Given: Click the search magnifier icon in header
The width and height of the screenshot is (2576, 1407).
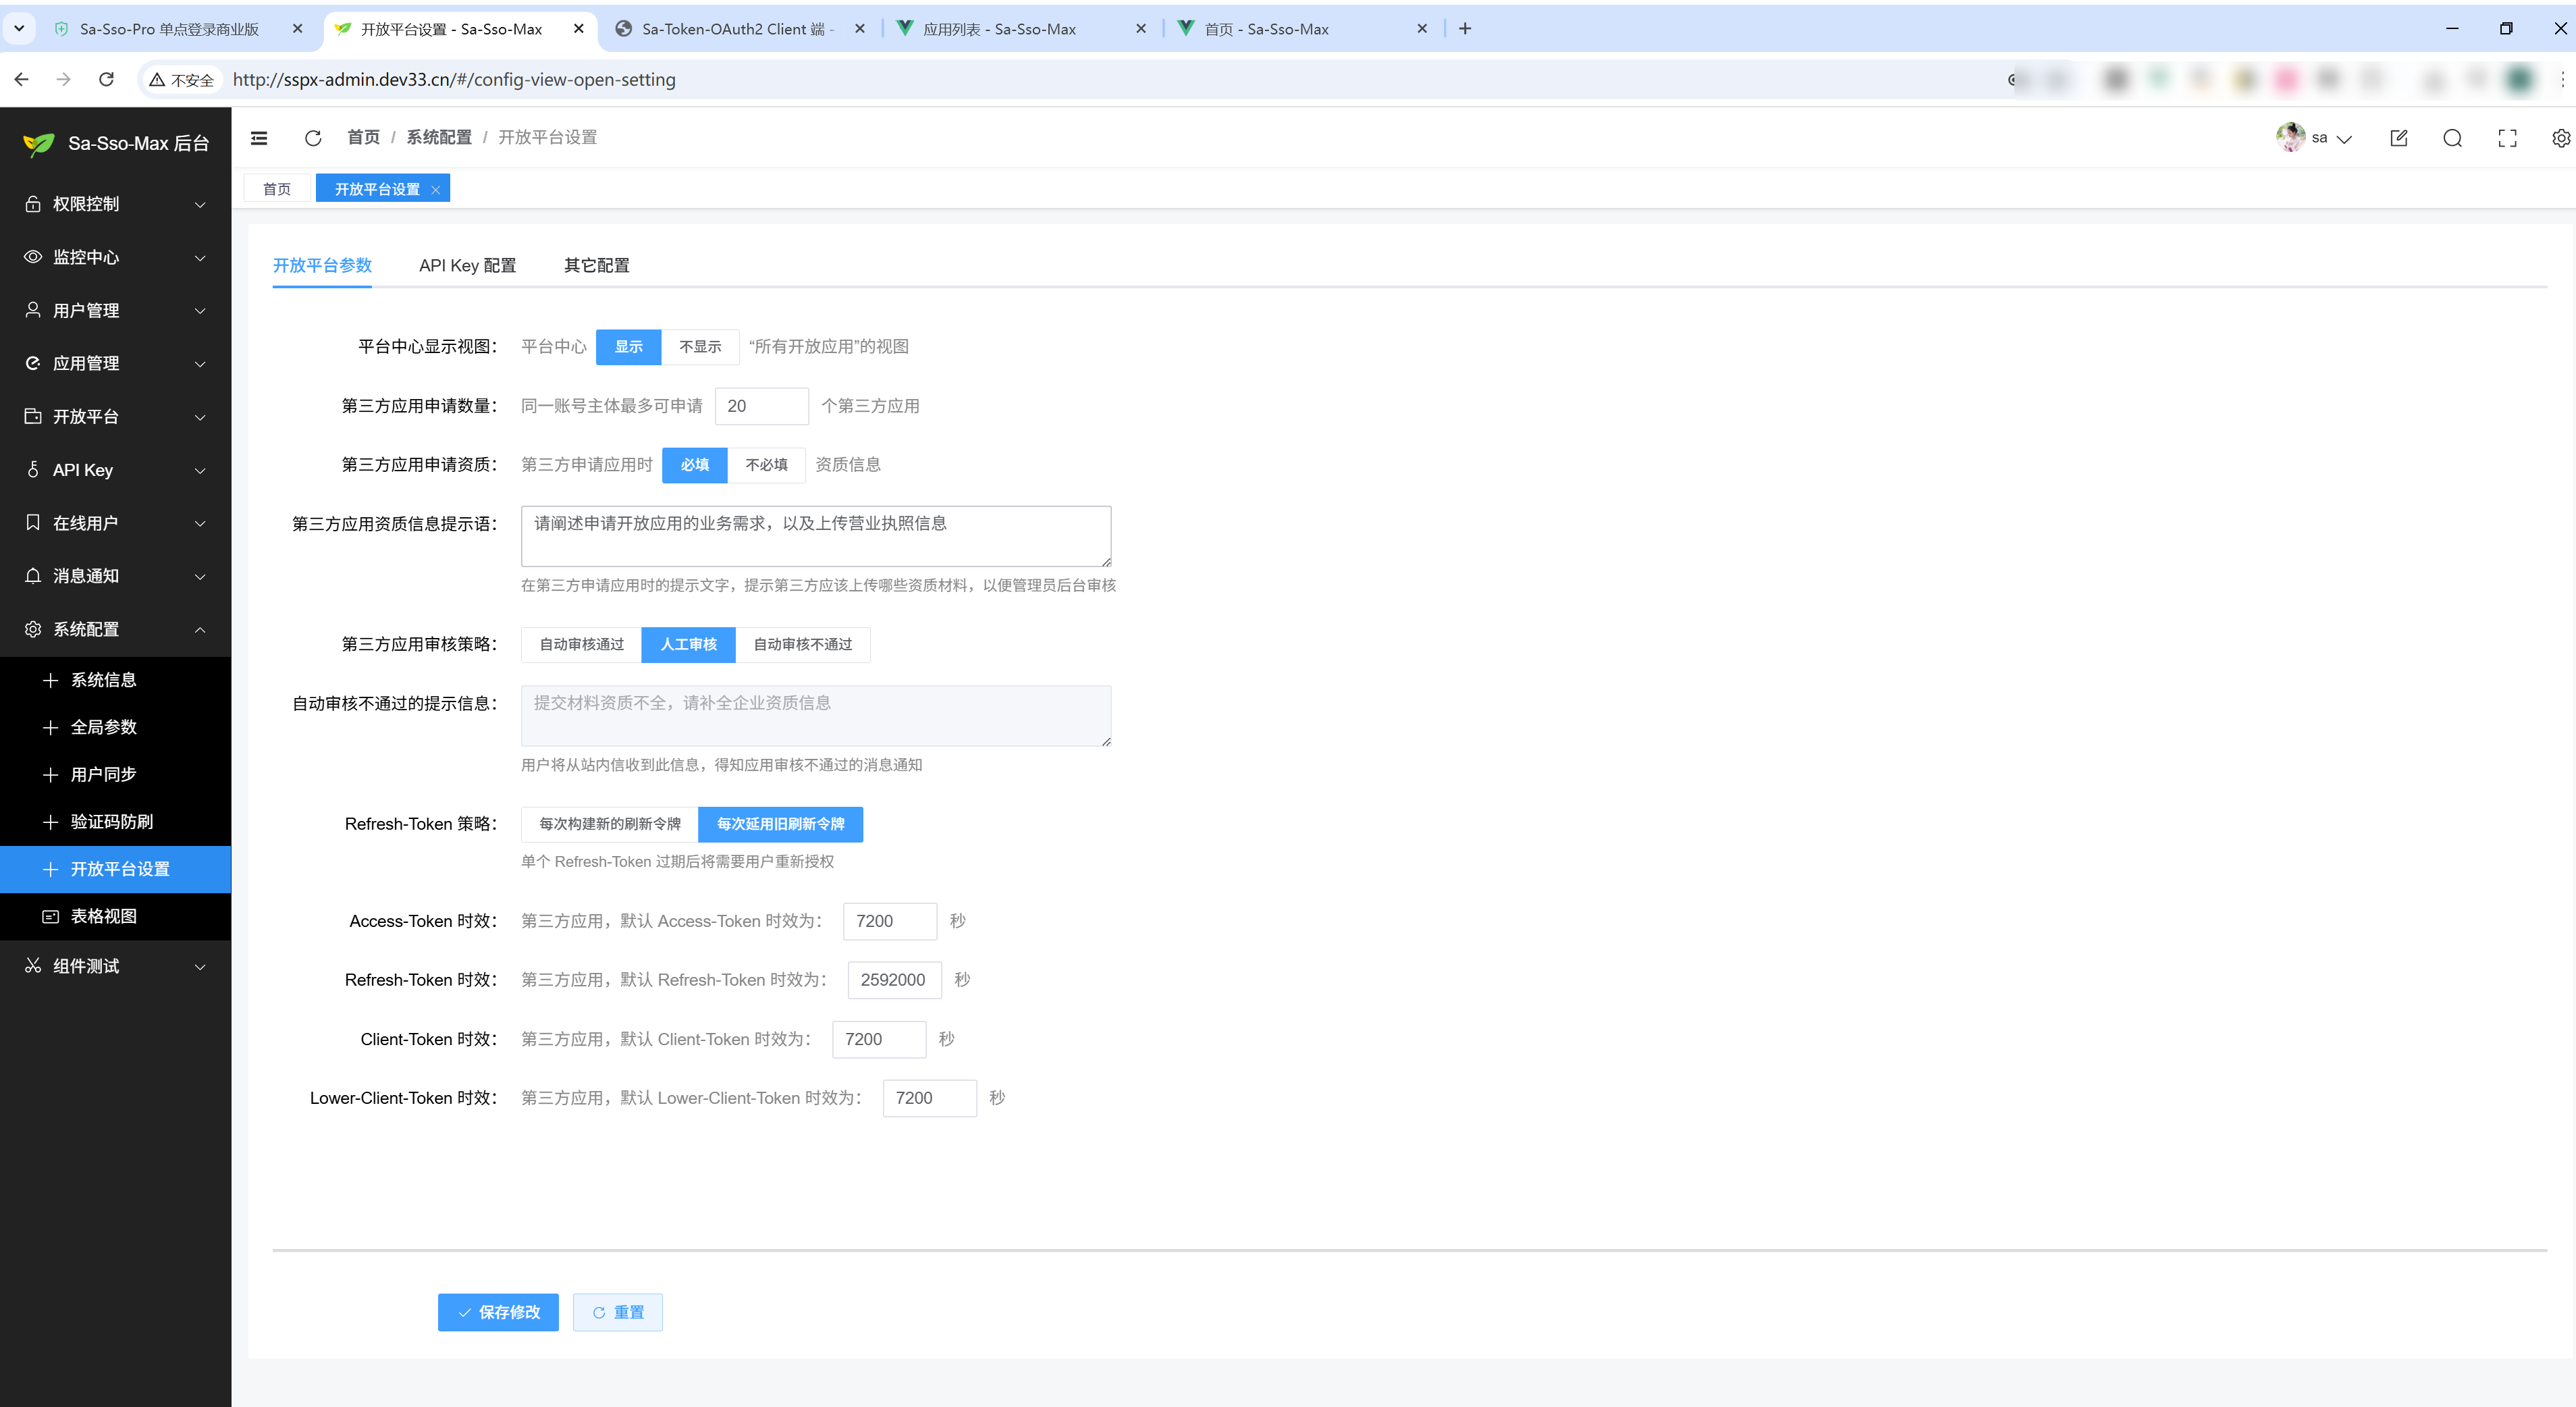Looking at the screenshot, I should (2452, 138).
